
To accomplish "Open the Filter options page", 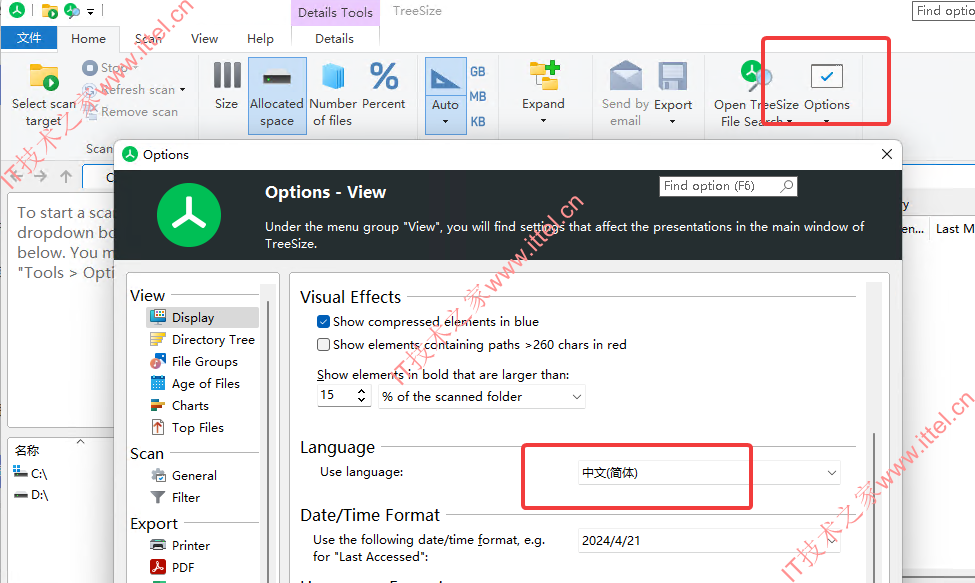I will (175, 498).
